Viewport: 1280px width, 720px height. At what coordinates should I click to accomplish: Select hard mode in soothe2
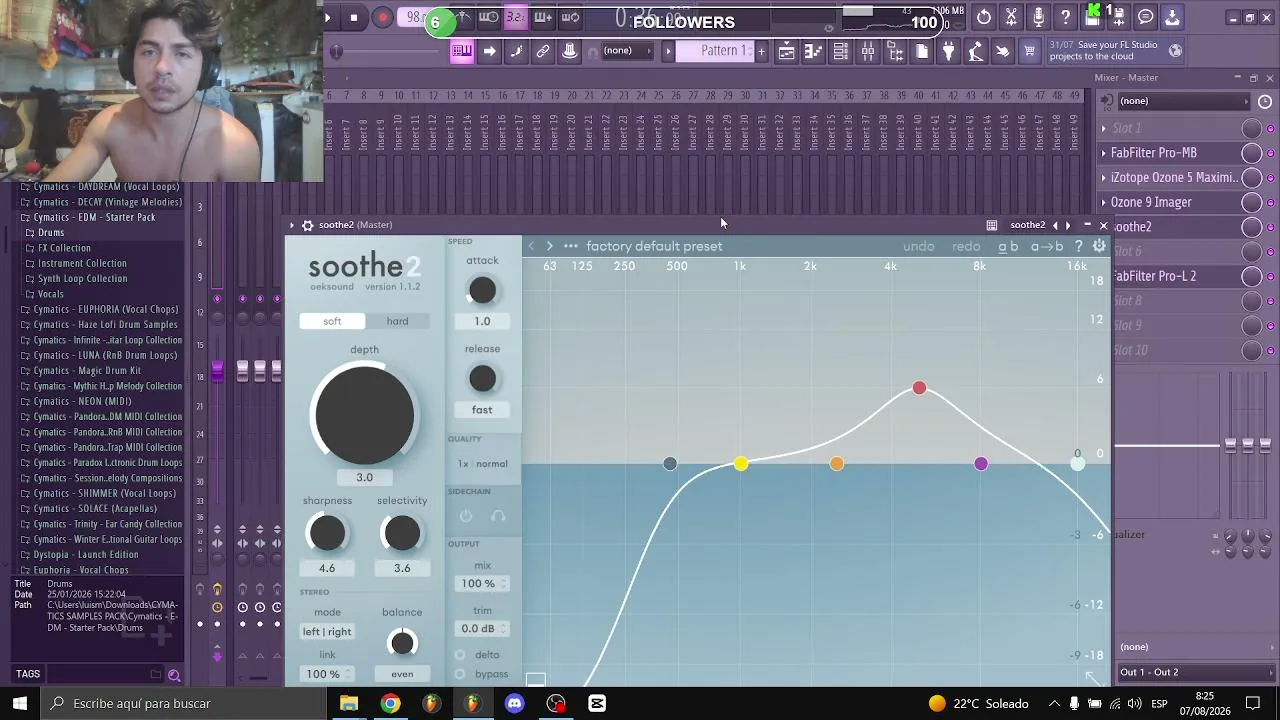[397, 321]
